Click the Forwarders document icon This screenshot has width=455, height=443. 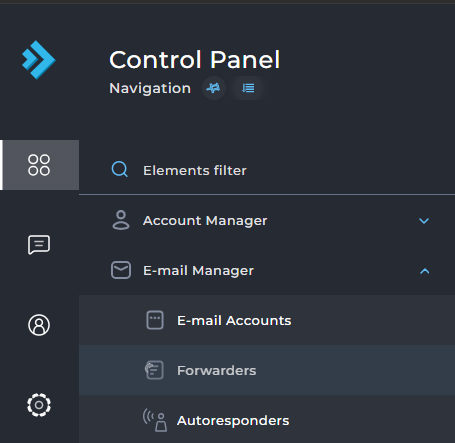(154, 370)
